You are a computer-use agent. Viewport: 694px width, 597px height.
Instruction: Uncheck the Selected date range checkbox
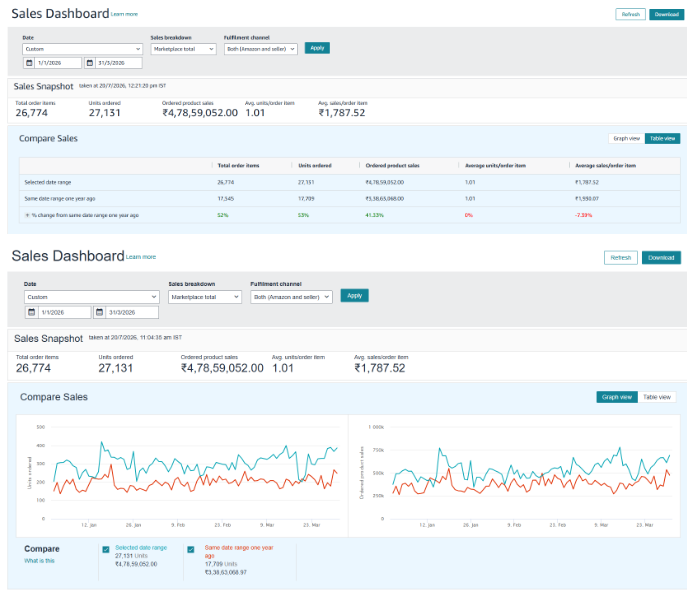click(x=106, y=550)
